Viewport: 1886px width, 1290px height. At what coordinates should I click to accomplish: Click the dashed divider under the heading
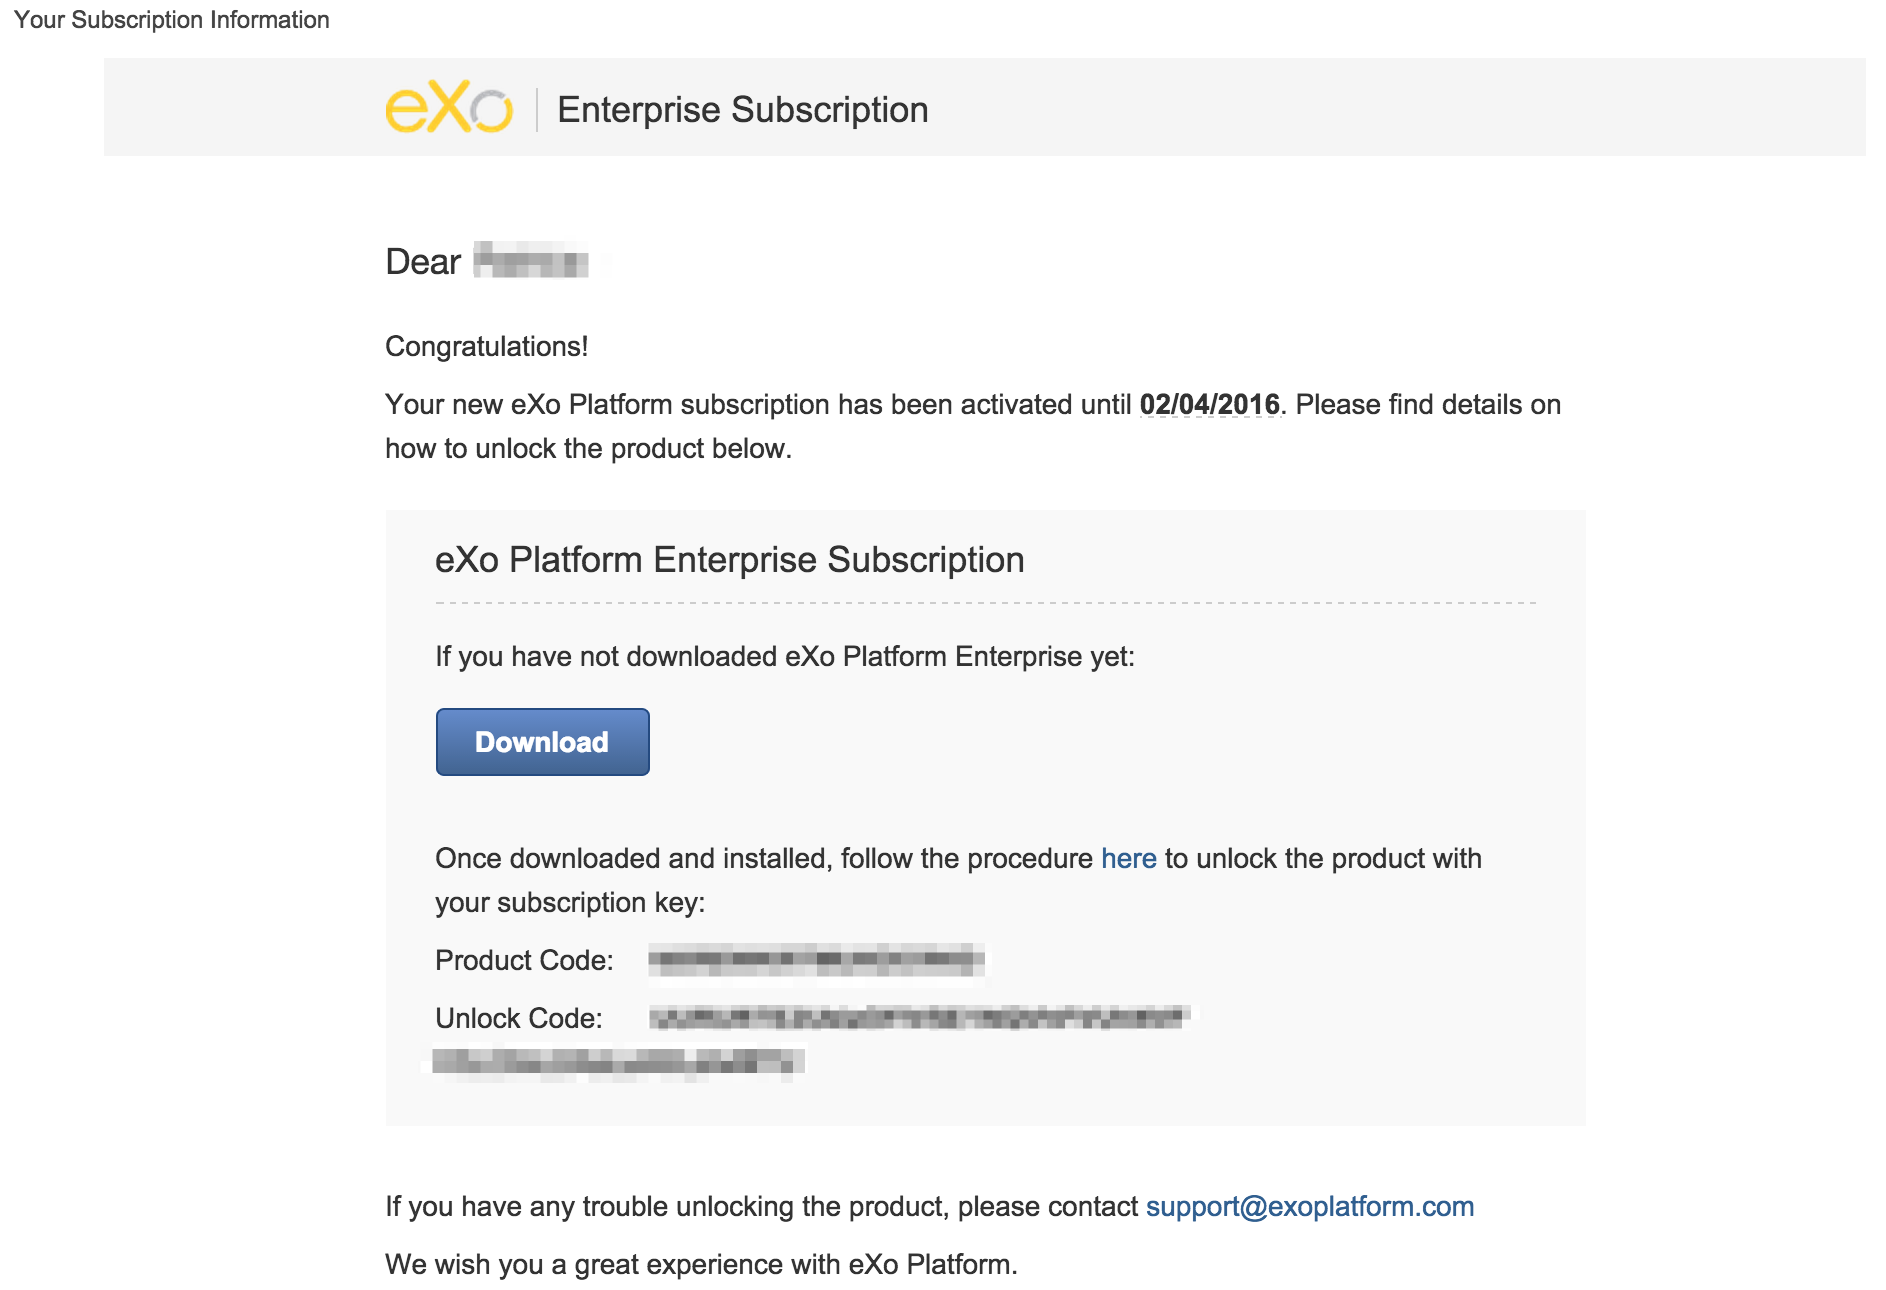point(985,603)
